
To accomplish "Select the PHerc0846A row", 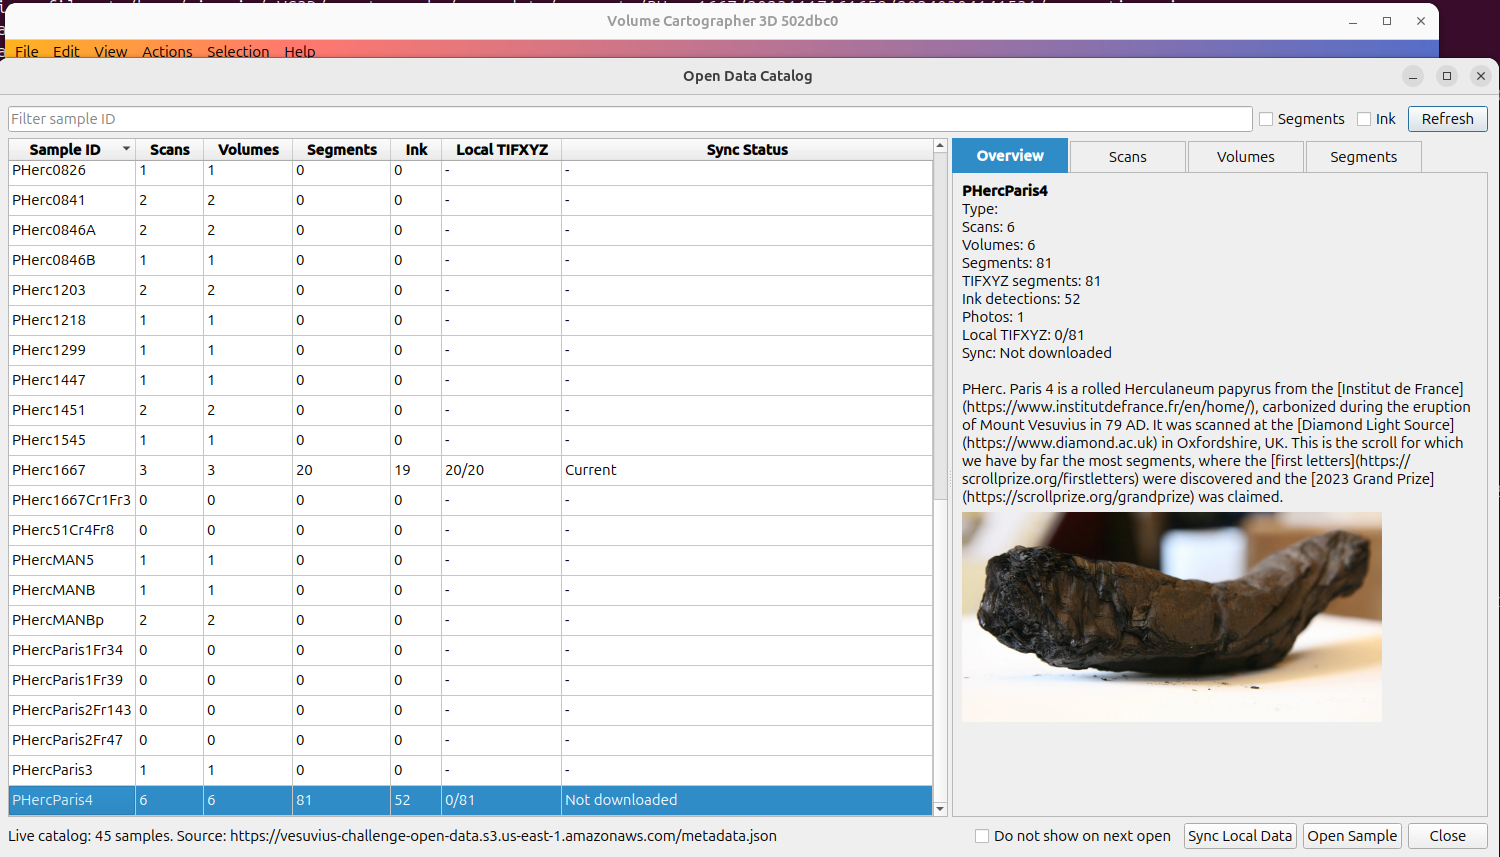I will click(x=471, y=230).
